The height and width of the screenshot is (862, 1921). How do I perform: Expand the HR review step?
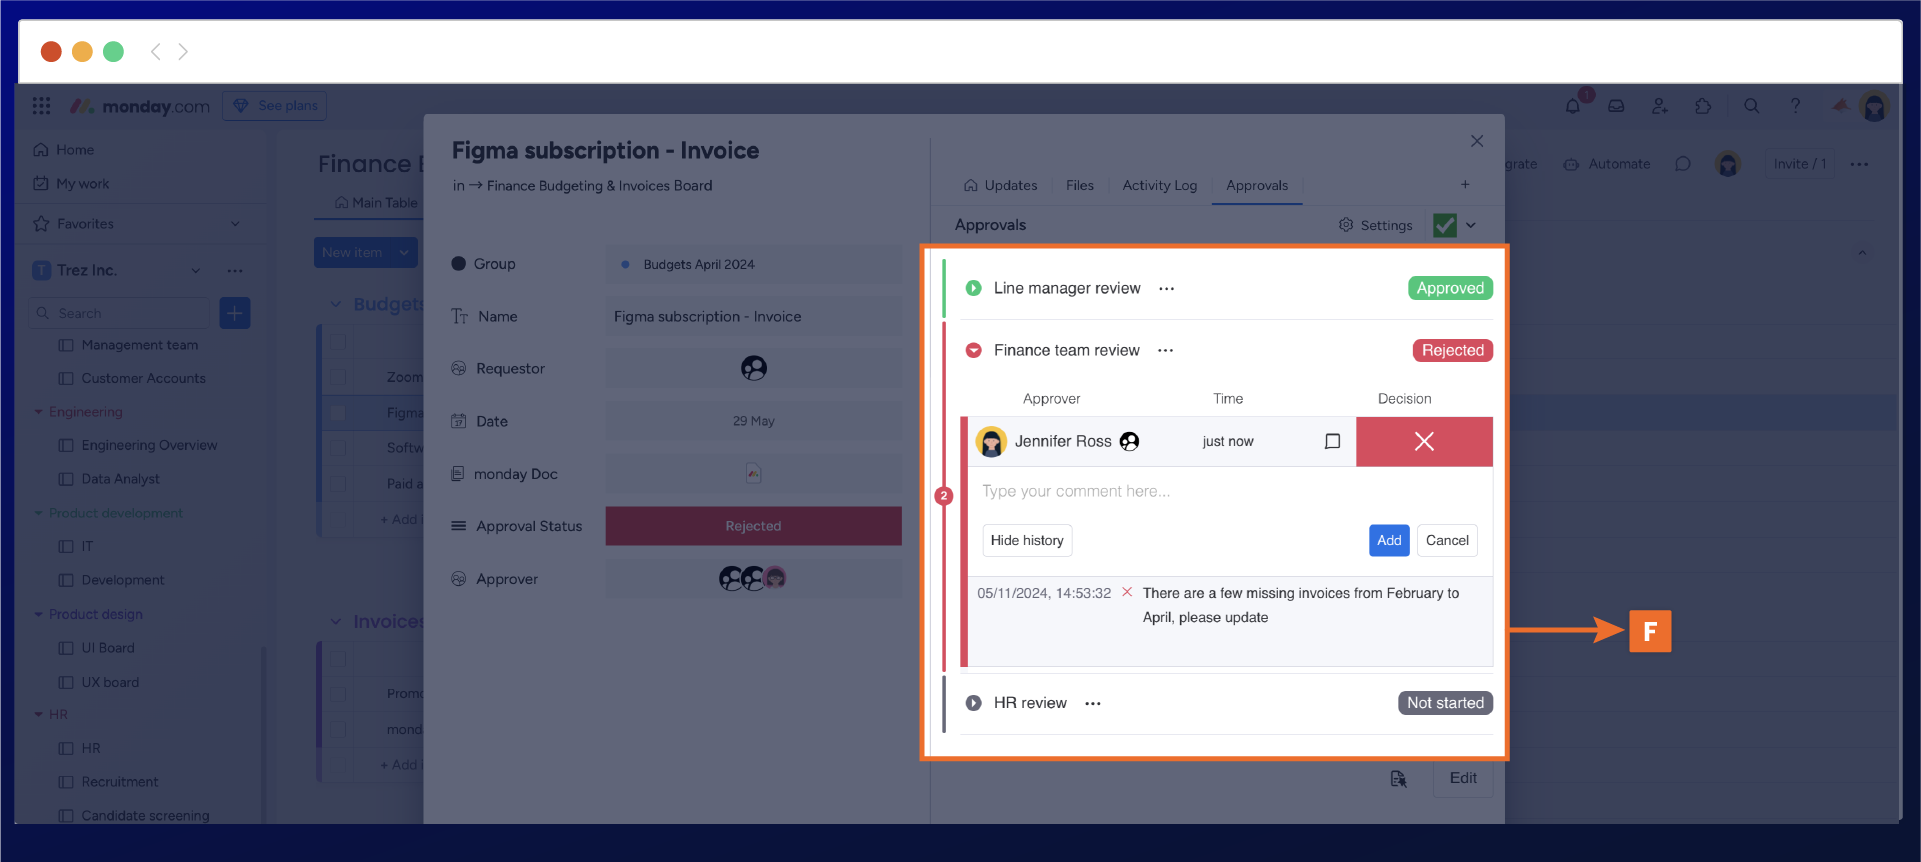point(973,703)
